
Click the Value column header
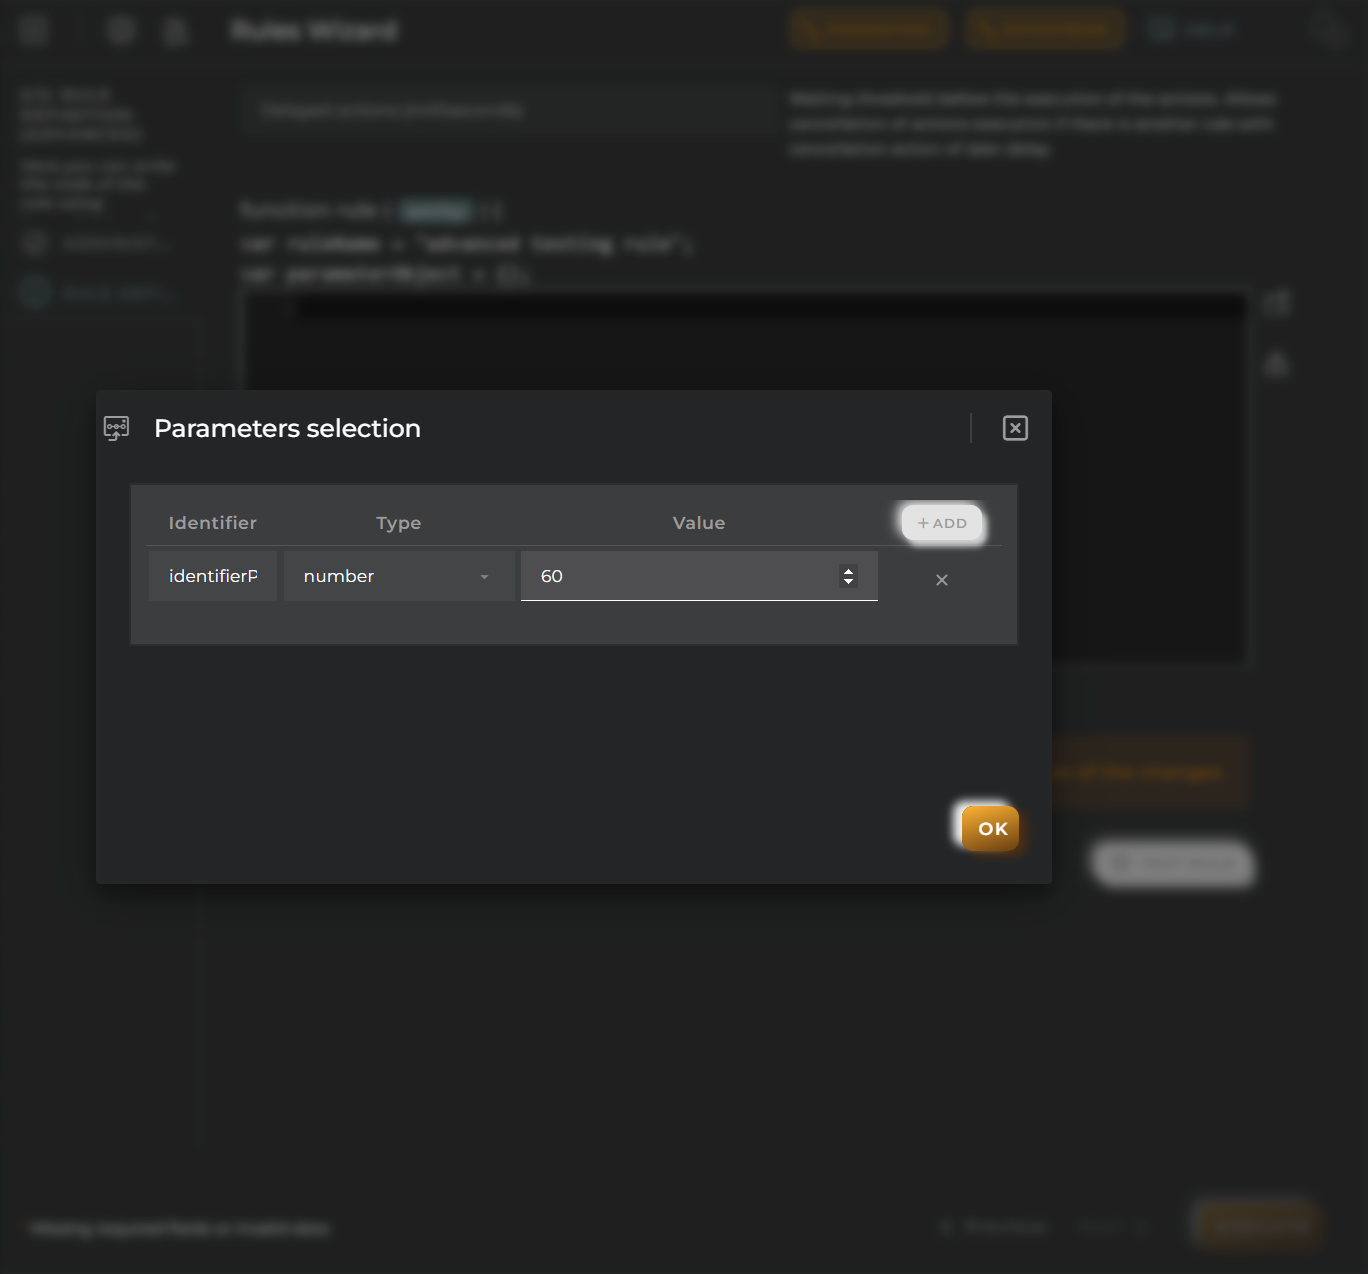(699, 523)
